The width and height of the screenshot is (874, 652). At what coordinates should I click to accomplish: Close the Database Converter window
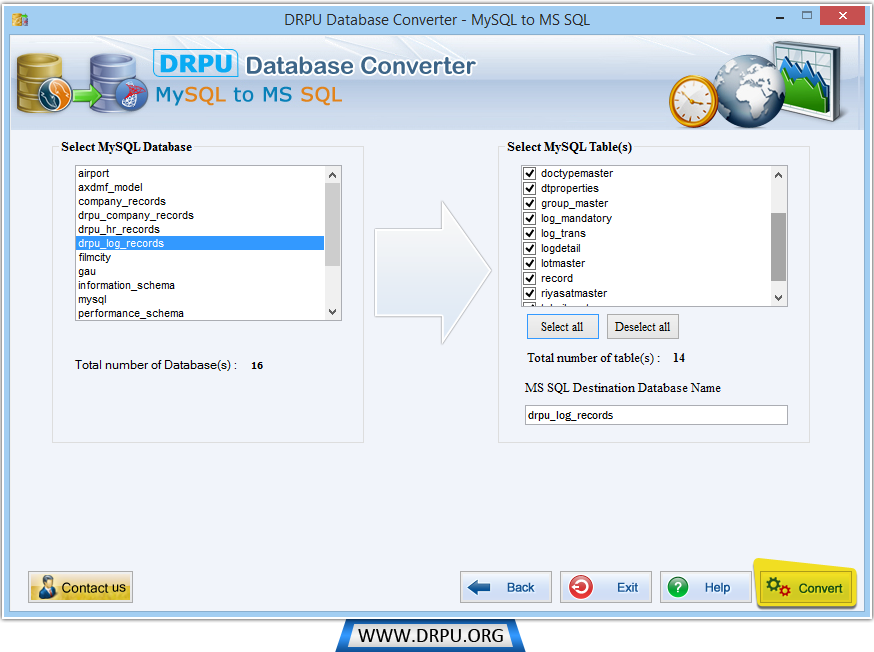tap(842, 16)
